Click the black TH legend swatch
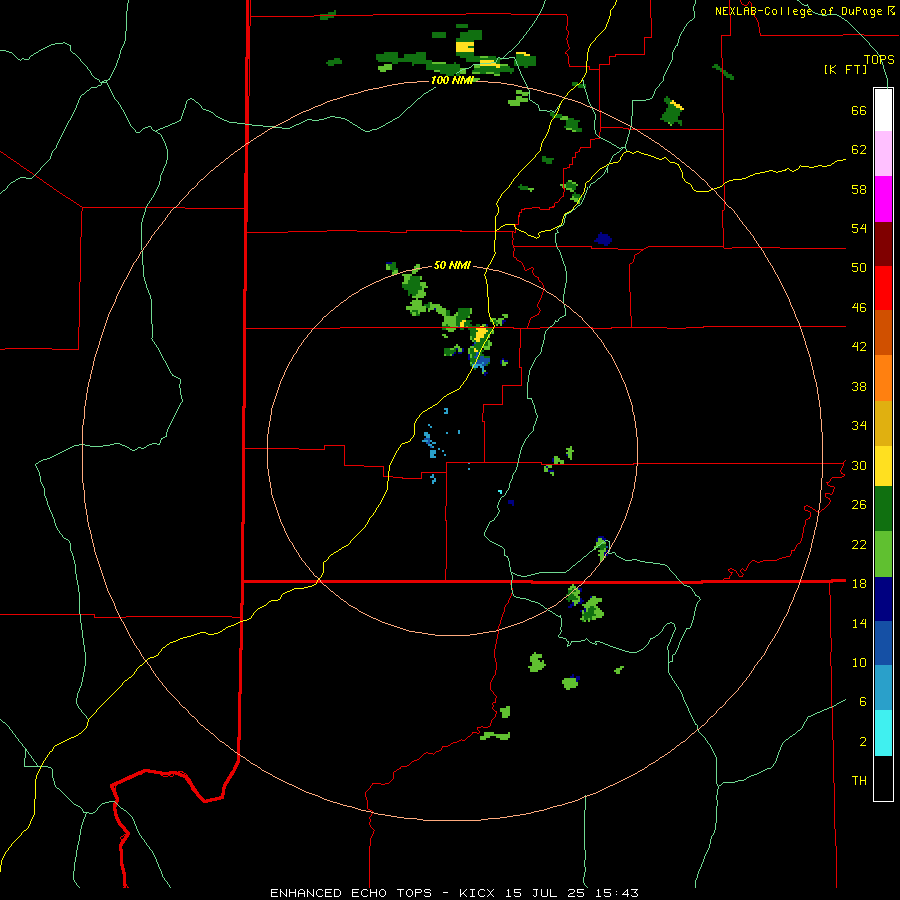Viewport: 900px width, 900px height. 883,778
